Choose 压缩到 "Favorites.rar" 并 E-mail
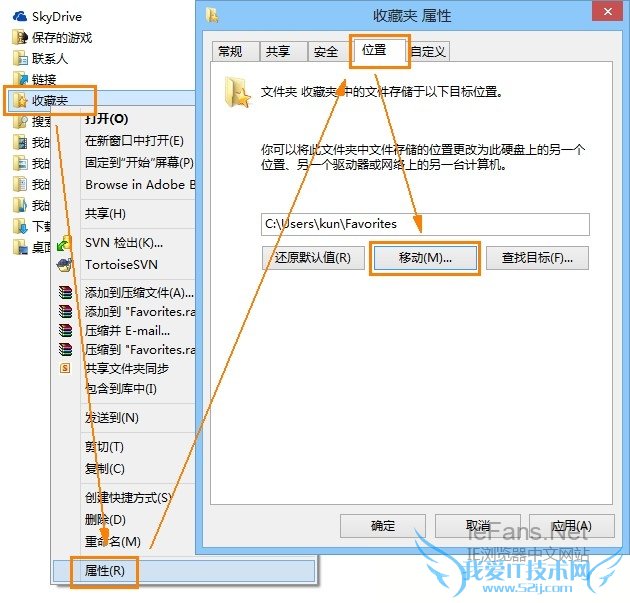630x603 pixels. pyautogui.click(x=140, y=349)
